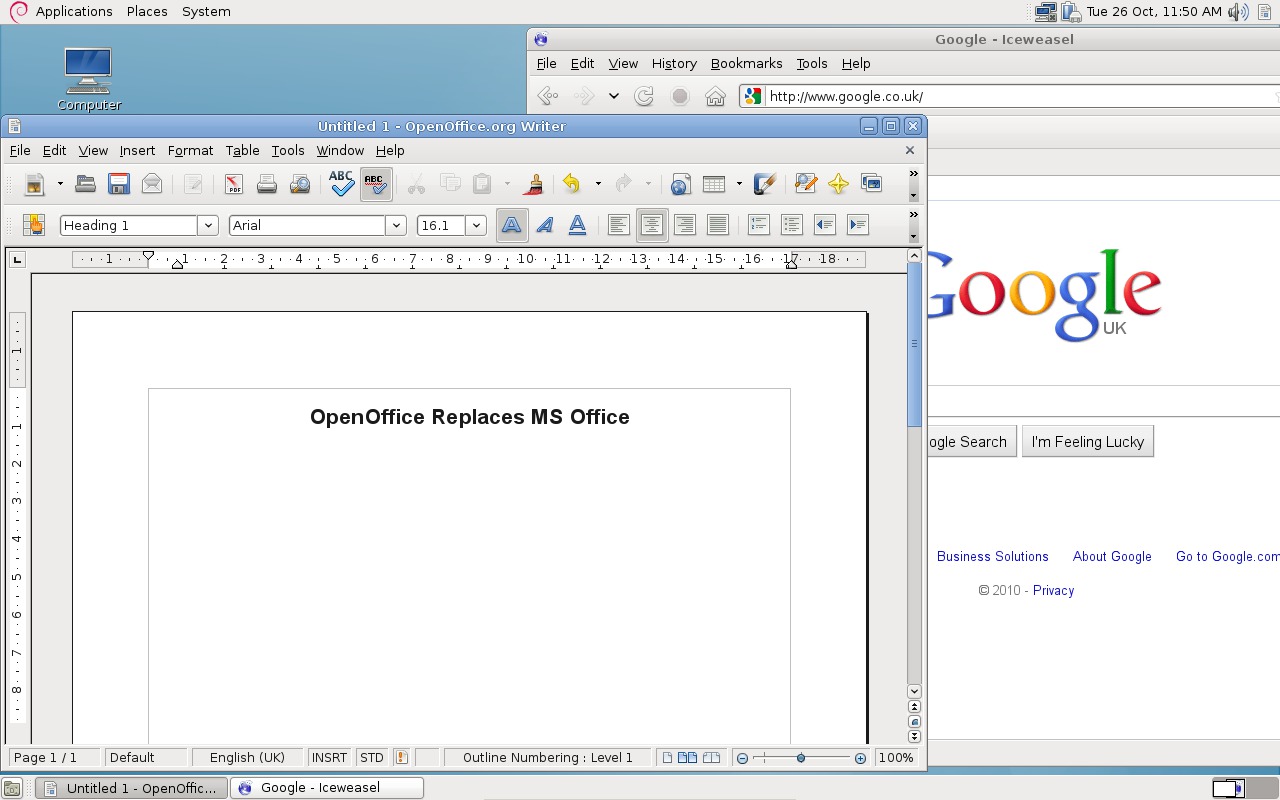Toggle Centered alignment
Viewport: 1280px width, 800px height.
(x=651, y=225)
